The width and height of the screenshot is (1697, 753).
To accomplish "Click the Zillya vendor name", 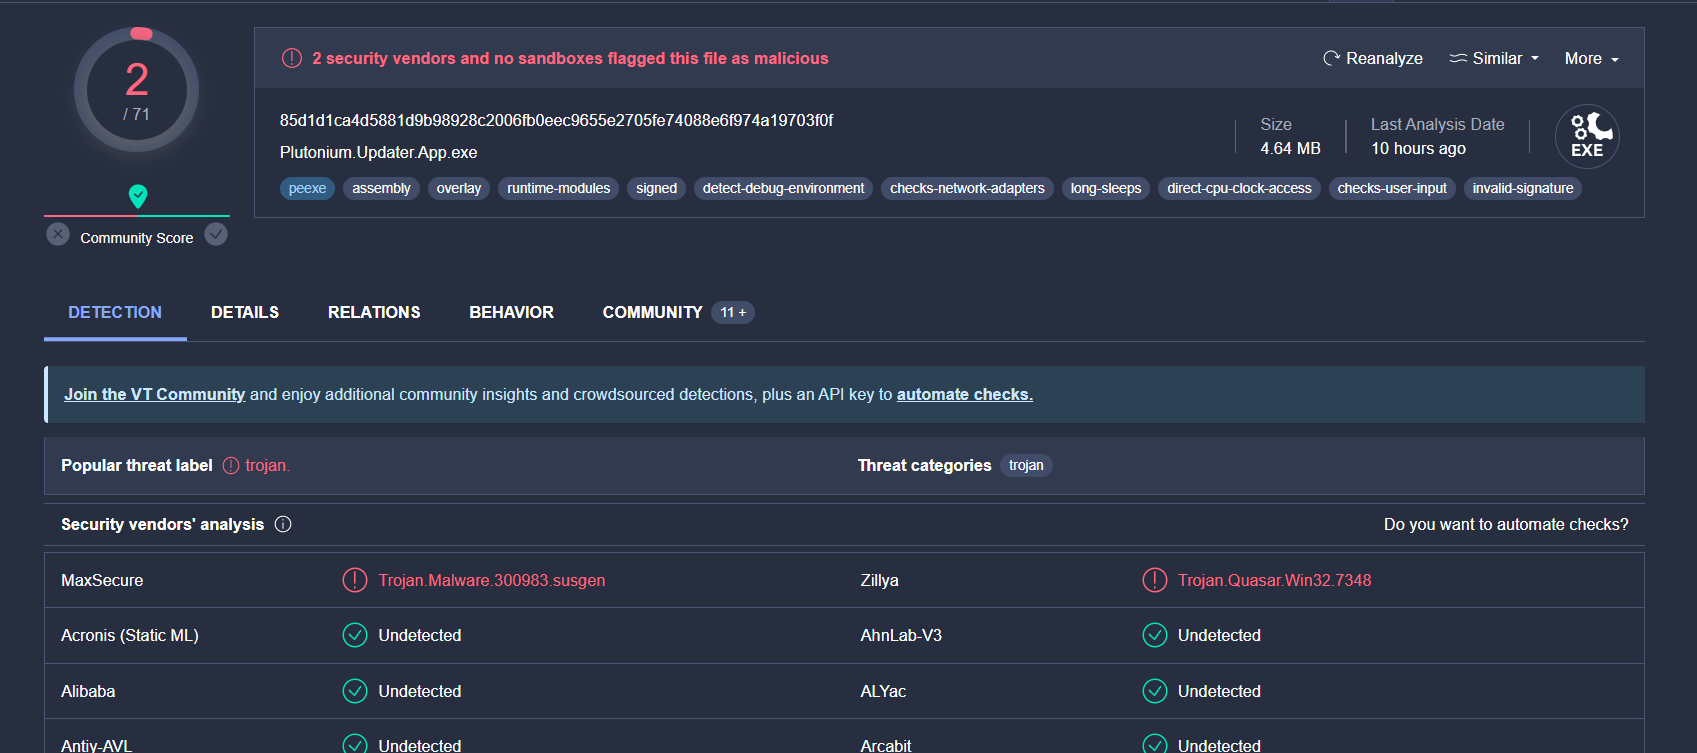I will [880, 580].
